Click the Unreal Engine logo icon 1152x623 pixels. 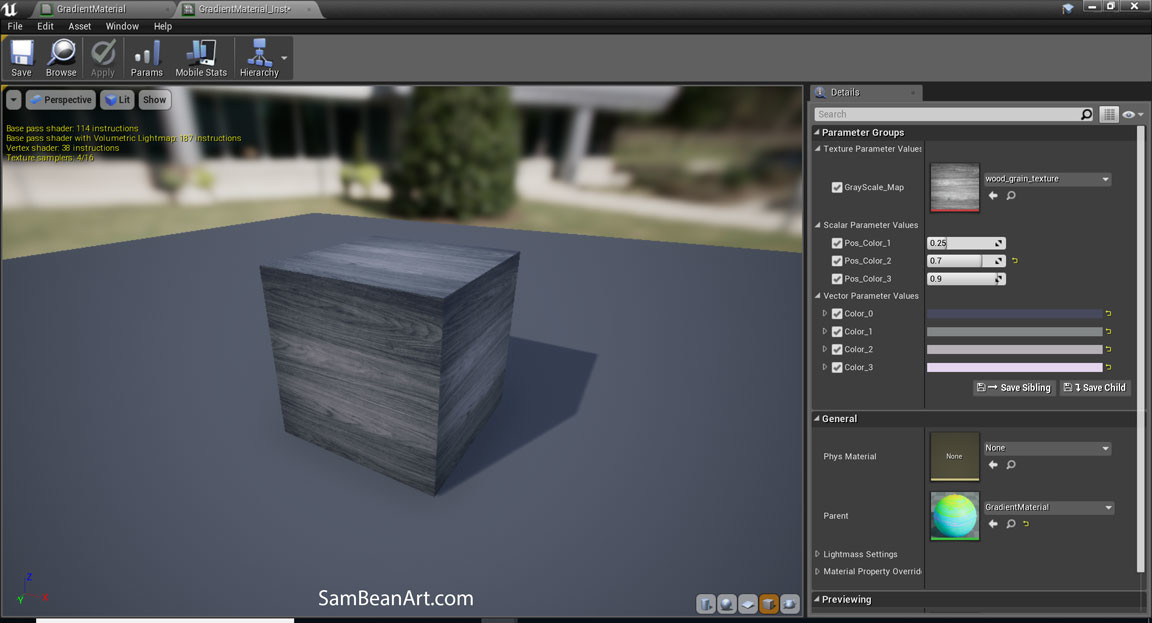click(x=10, y=9)
